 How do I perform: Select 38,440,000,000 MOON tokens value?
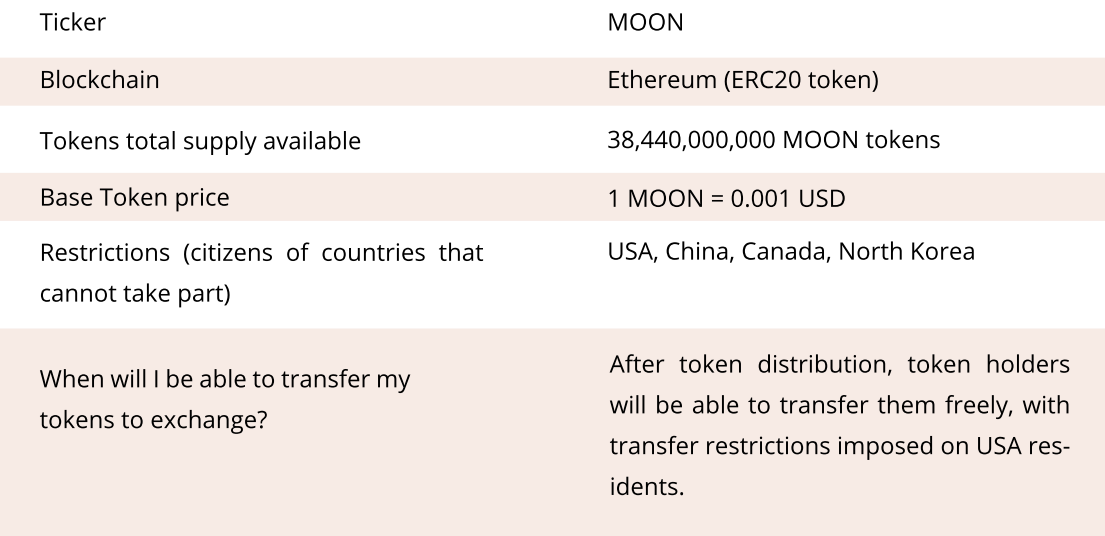pyautogui.click(x=773, y=139)
